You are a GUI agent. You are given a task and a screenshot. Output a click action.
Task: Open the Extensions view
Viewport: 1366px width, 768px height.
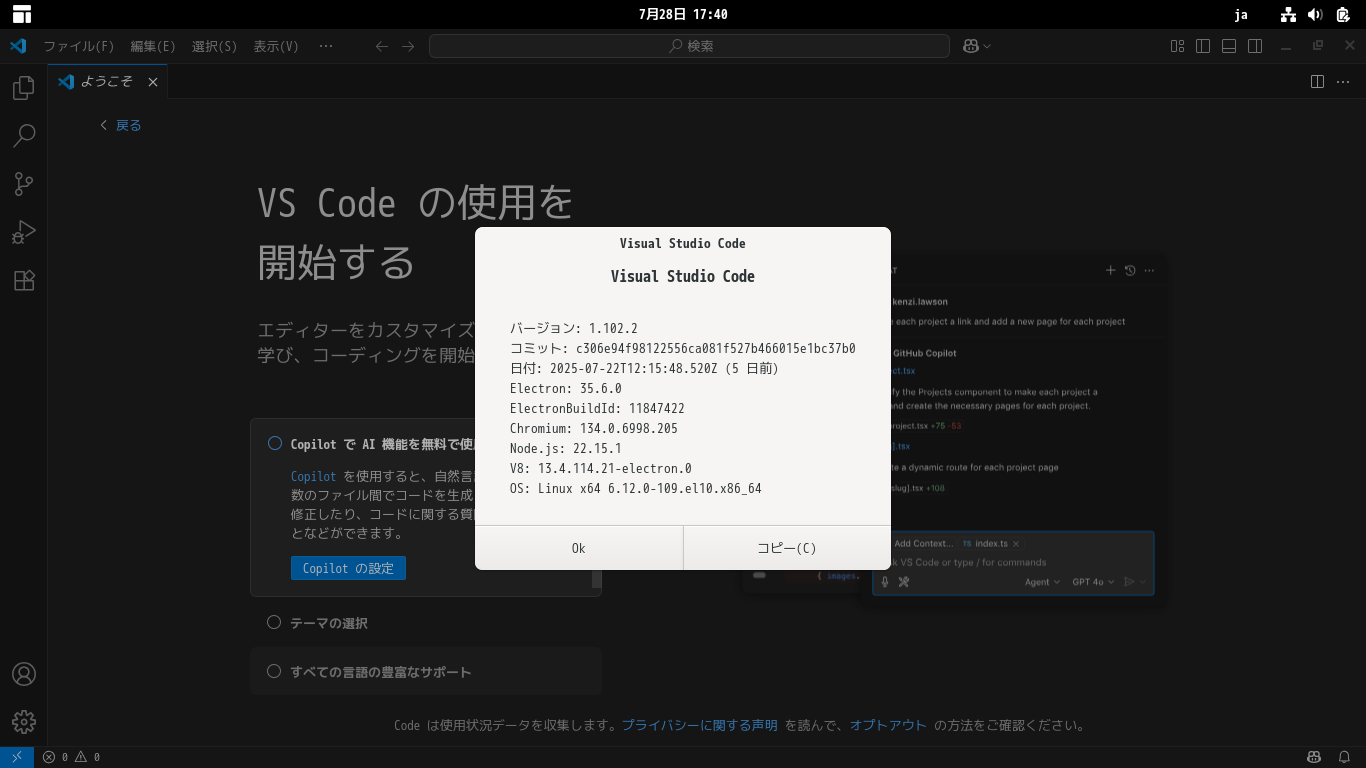[x=24, y=280]
